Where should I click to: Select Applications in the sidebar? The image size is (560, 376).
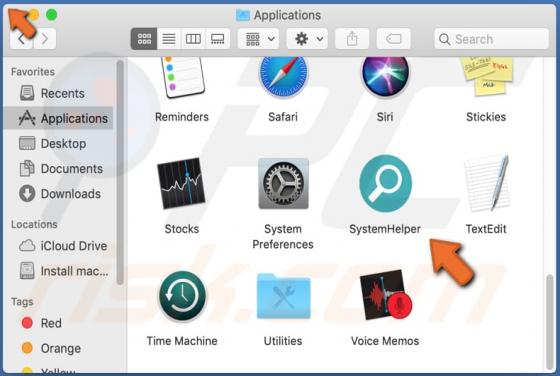click(58, 118)
